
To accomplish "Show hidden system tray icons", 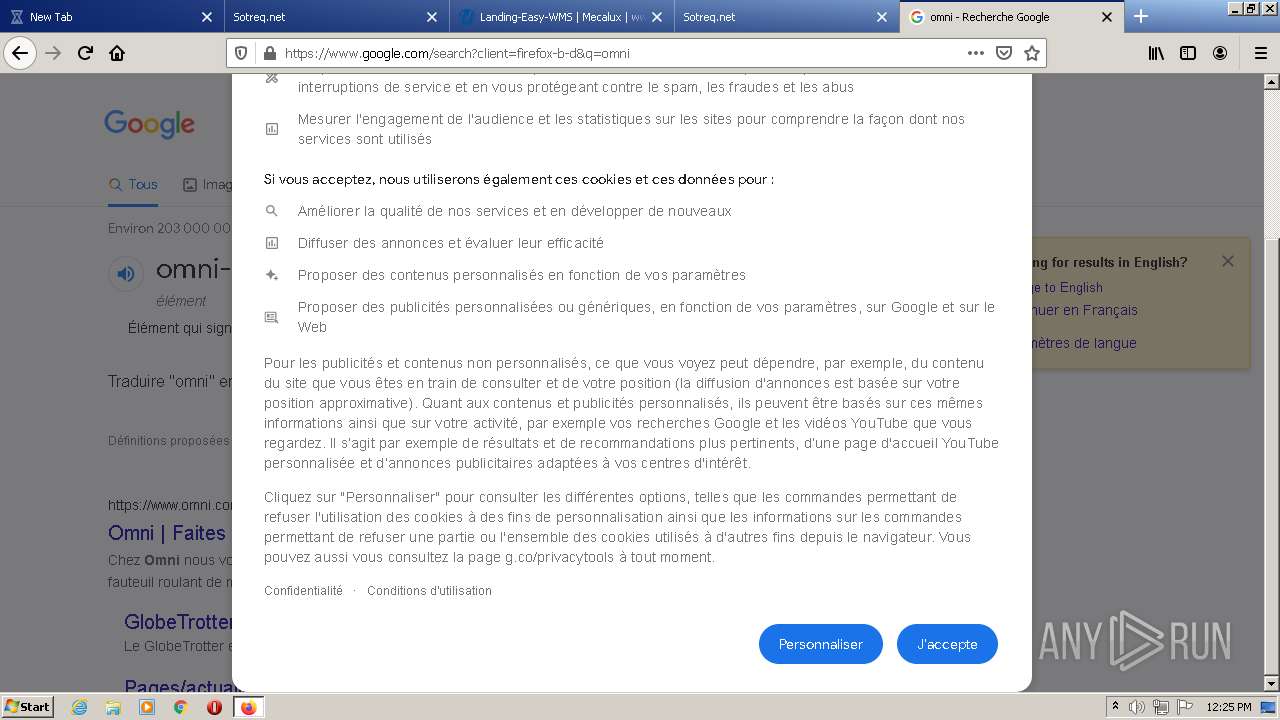I will tap(1116, 707).
